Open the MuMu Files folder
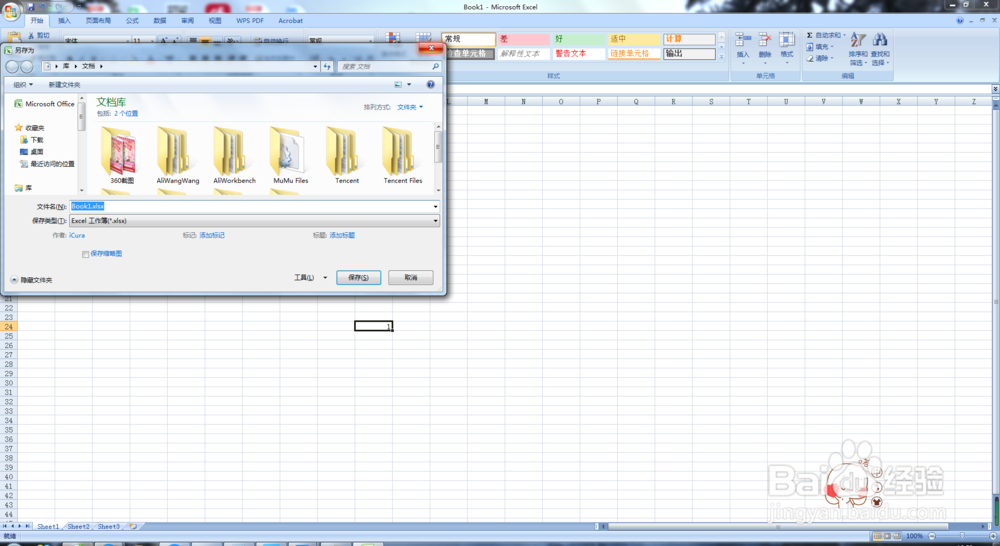Image resolution: width=1000 pixels, height=546 pixels. pyautogui.click(x=290, y=154)
